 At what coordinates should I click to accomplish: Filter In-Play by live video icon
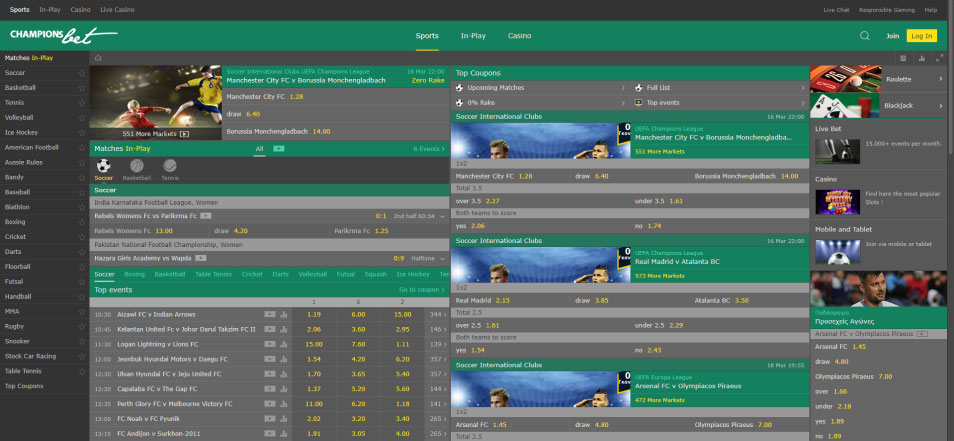pos(279,148)
